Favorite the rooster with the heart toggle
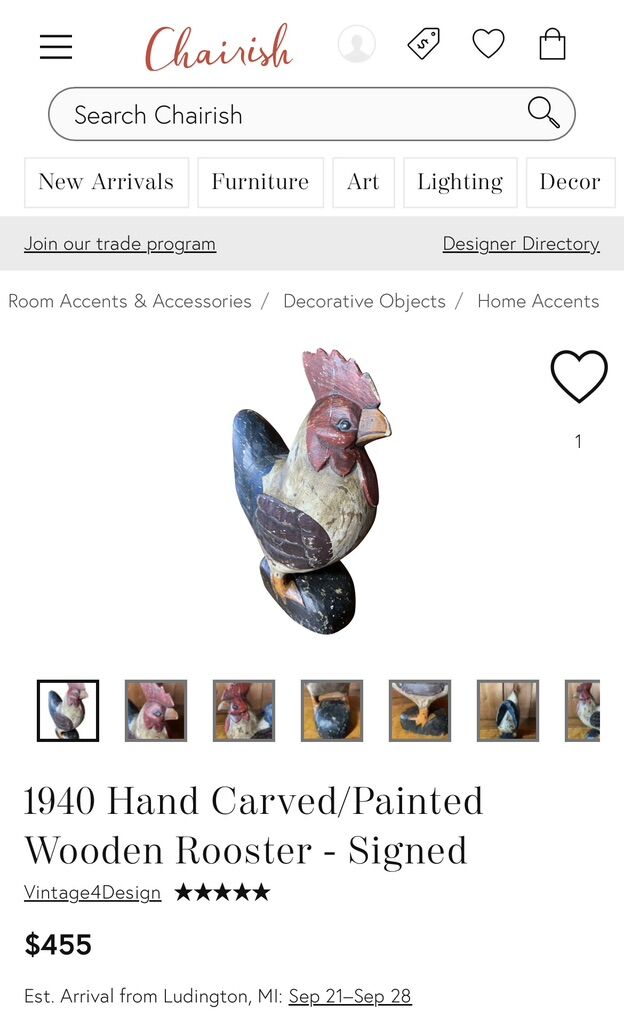The width and height of the screenshot is (624, 1020). coord(578,376)
